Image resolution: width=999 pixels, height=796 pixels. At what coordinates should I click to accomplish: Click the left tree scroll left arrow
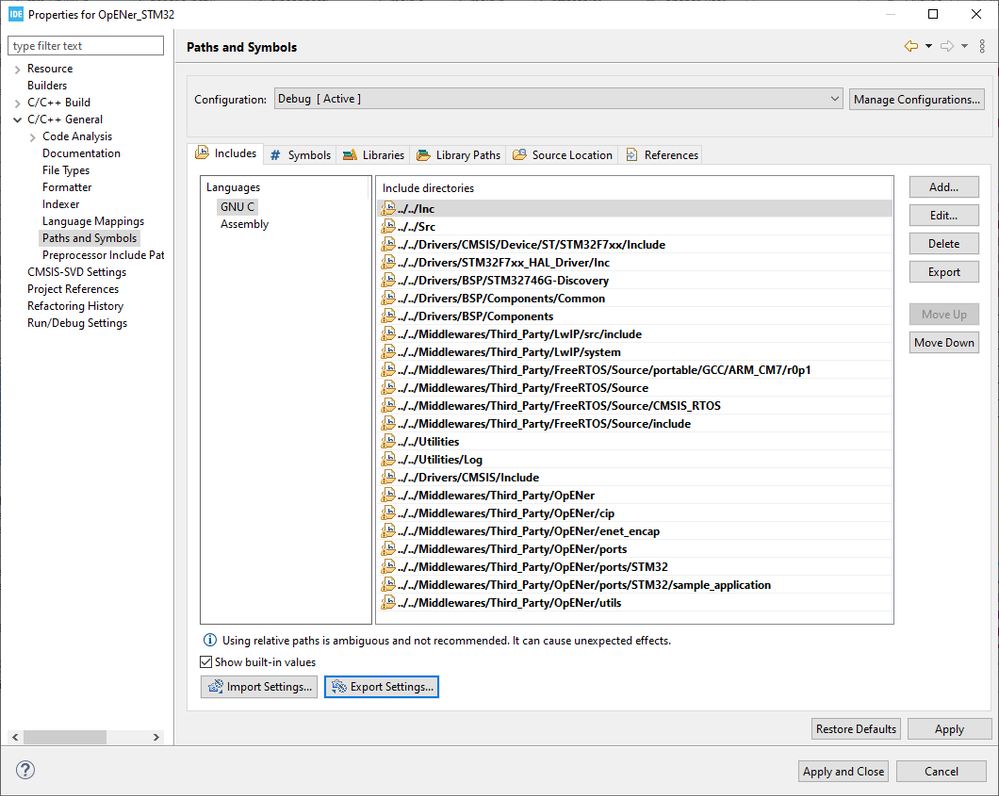click(15, 737)
